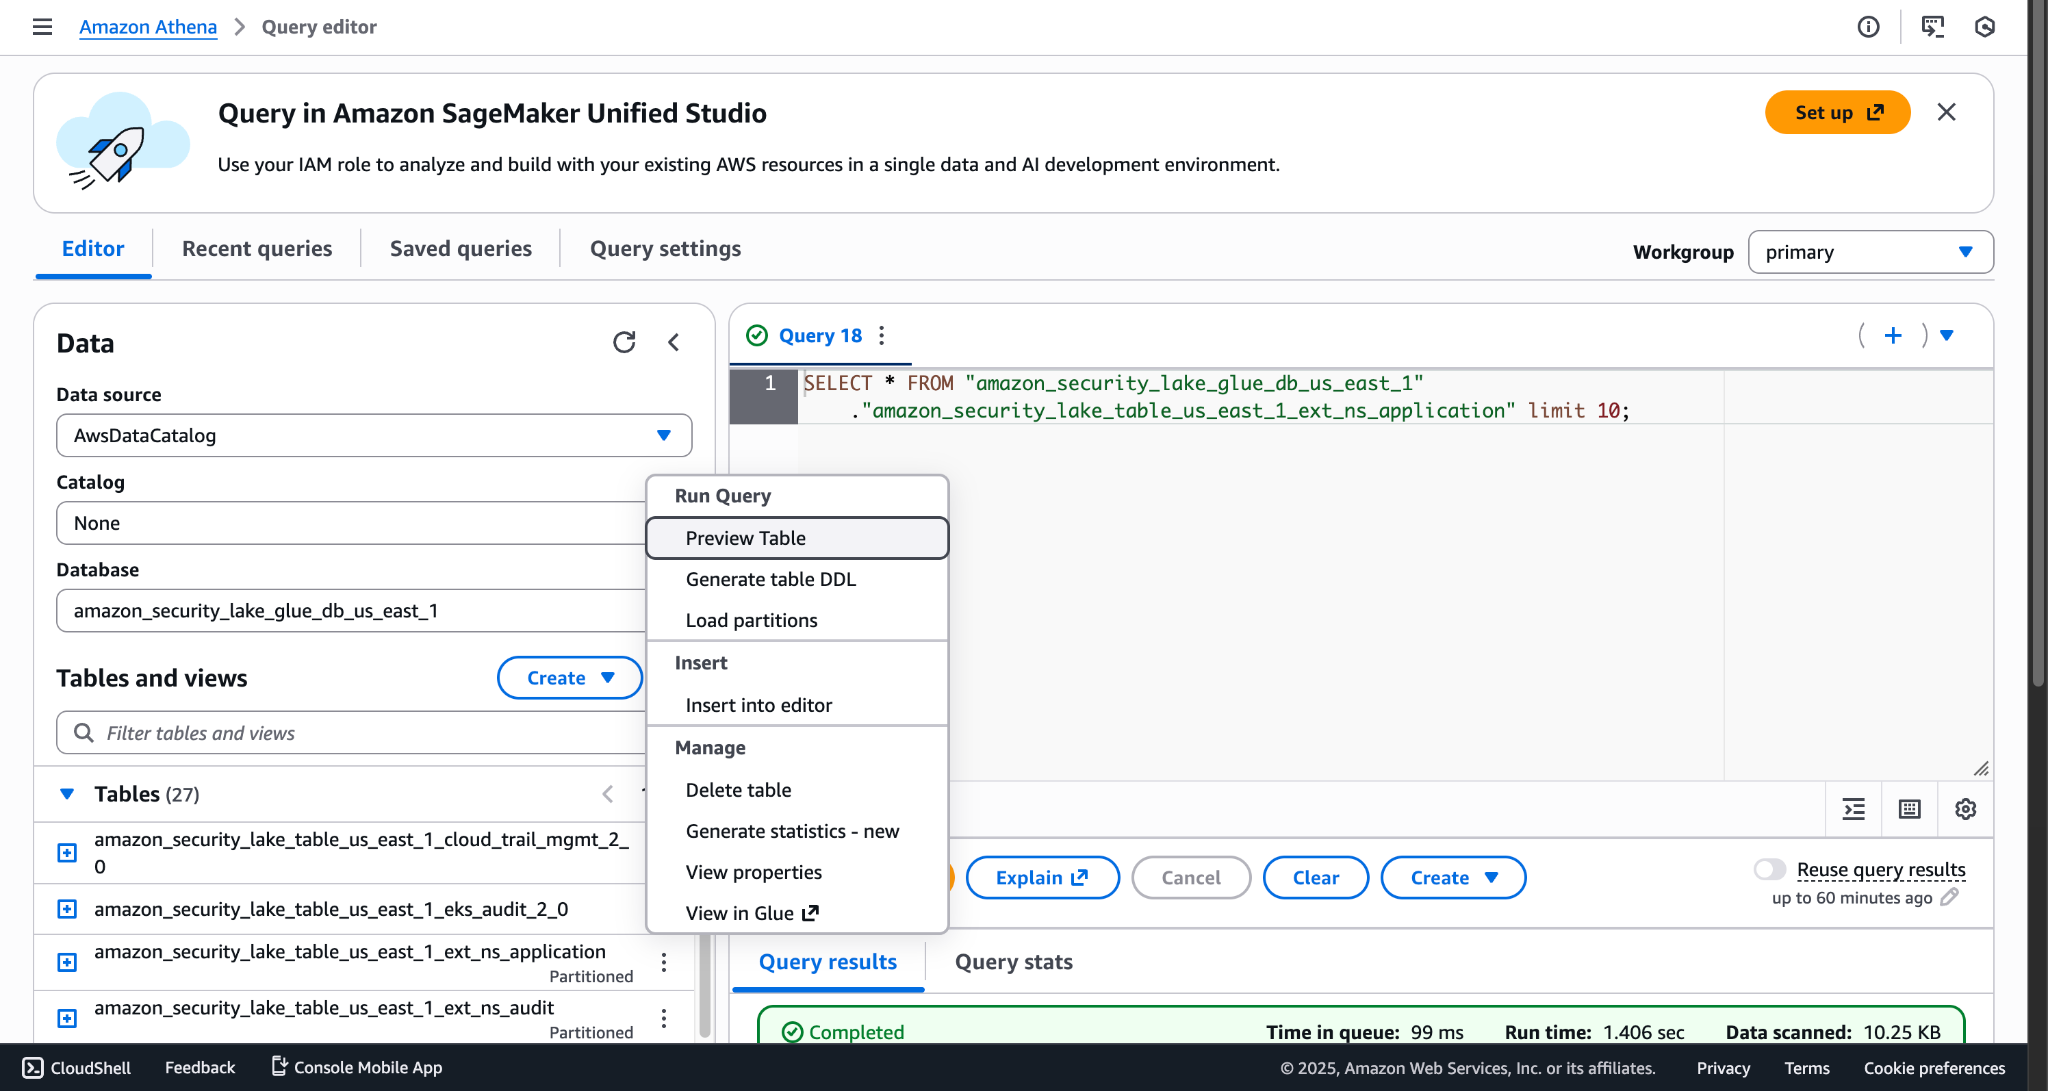Click the hexagon settings icon in header
The width and height of the screenshot is (2048, 1091).
1985,27
